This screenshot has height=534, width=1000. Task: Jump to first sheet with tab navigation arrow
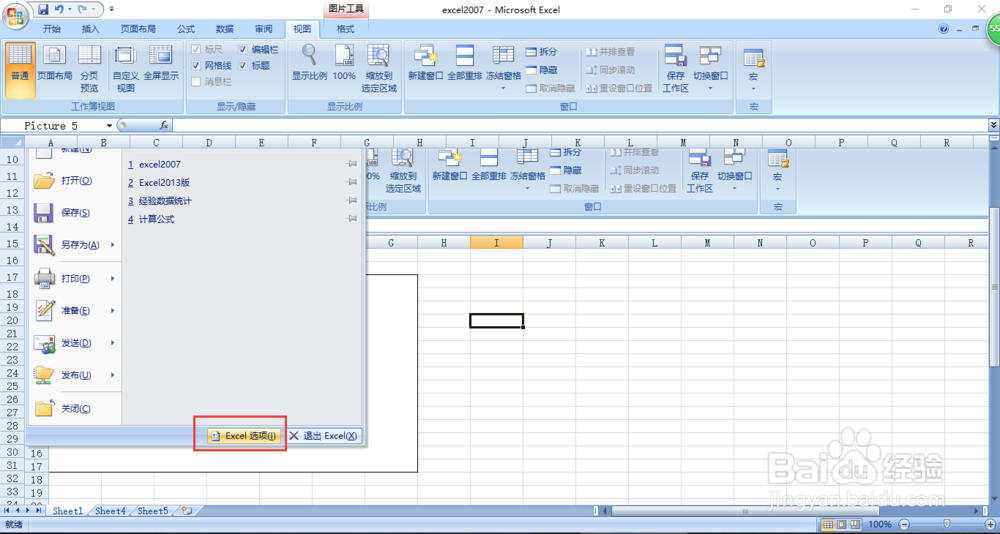(8, 511)
